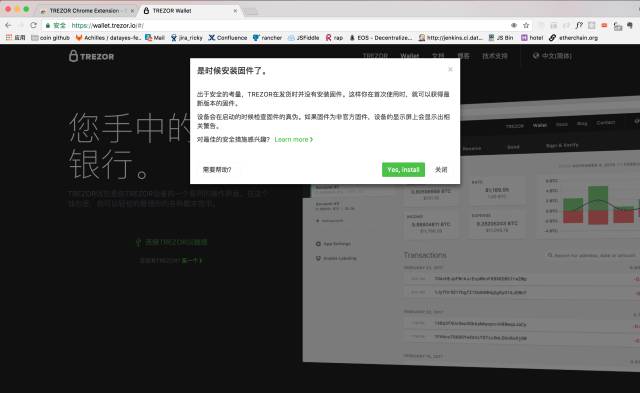640x393 pixels.
Task: Click the green connect TREZOR device link
Action: coord(171,242)
